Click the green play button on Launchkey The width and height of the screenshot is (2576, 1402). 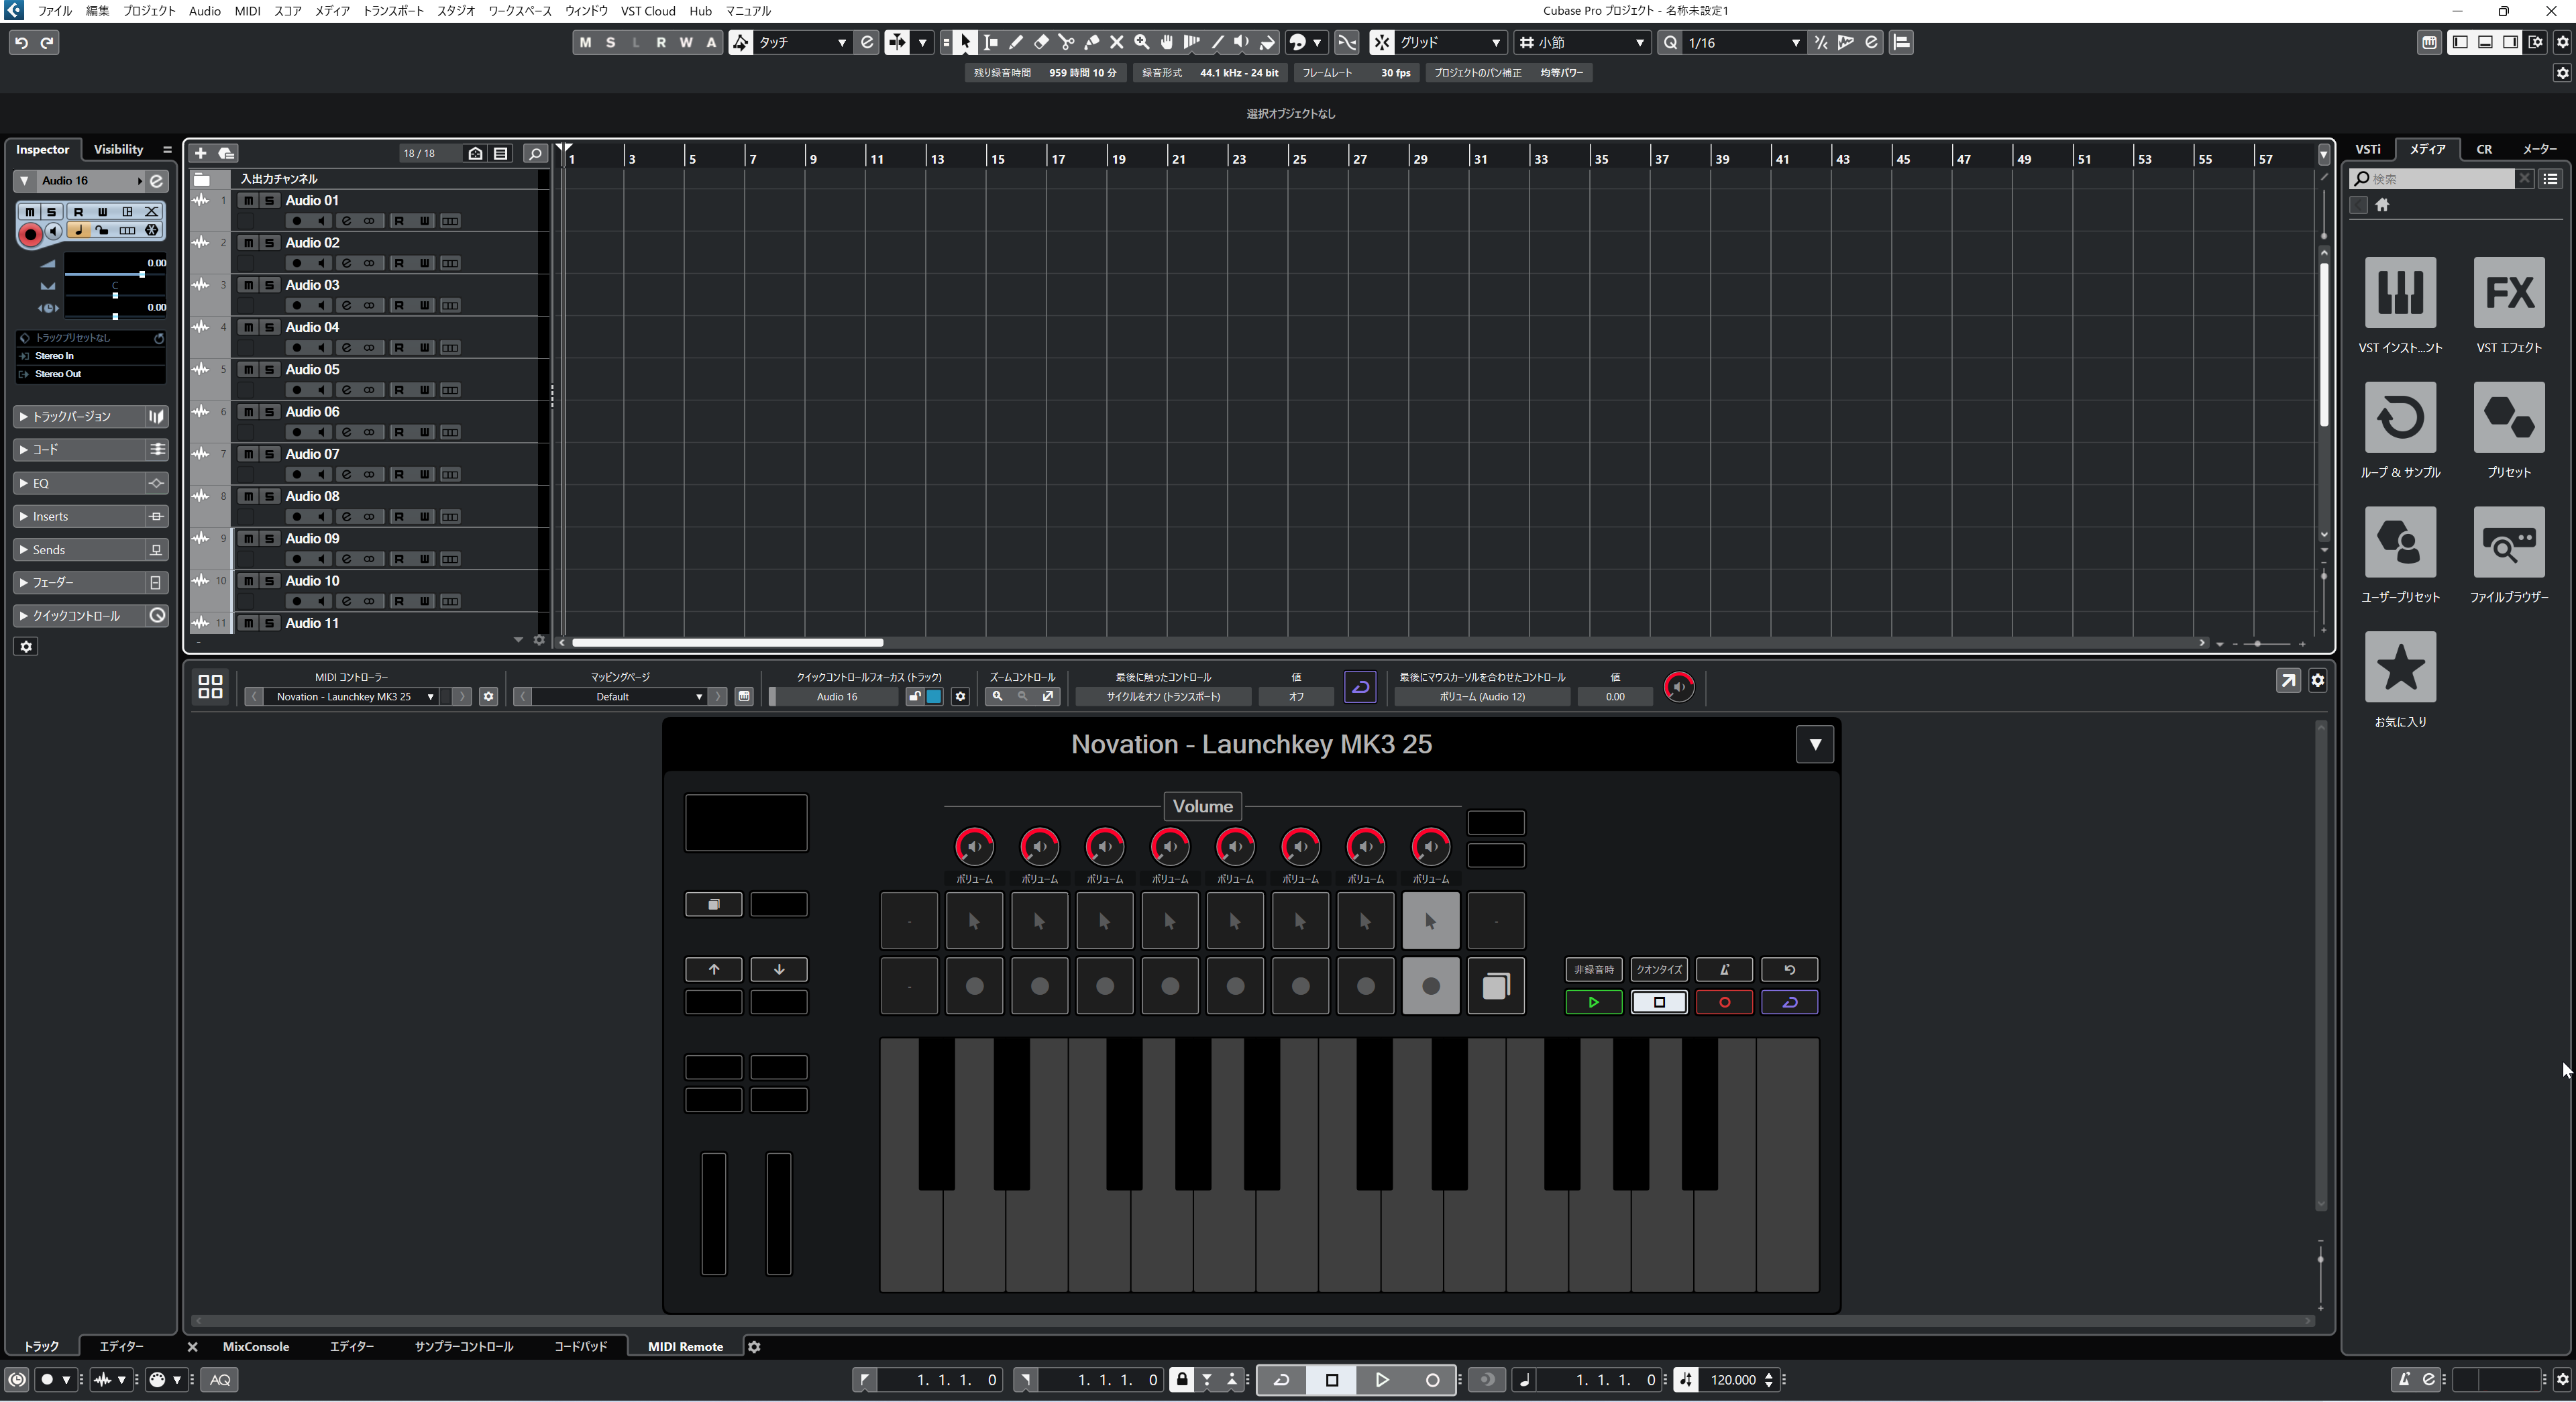(1593, 1002)
